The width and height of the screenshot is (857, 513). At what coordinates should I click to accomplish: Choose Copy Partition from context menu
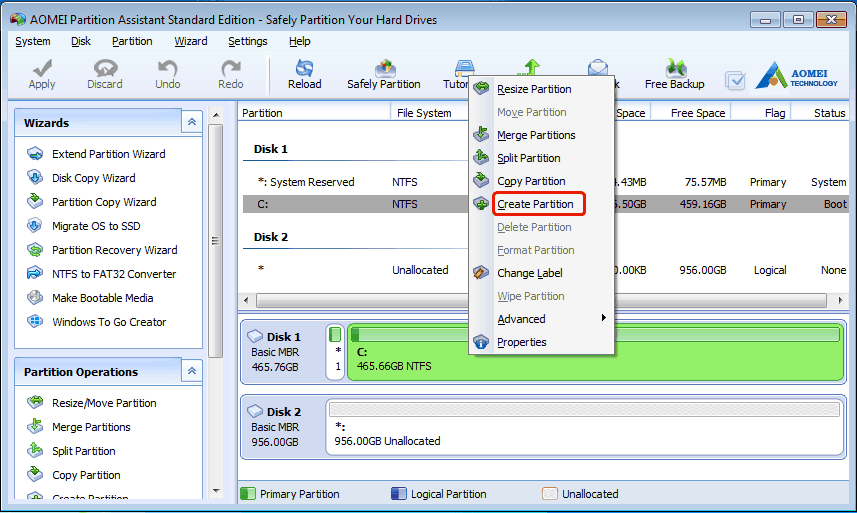pyautogui.click(x=542, y=181)
